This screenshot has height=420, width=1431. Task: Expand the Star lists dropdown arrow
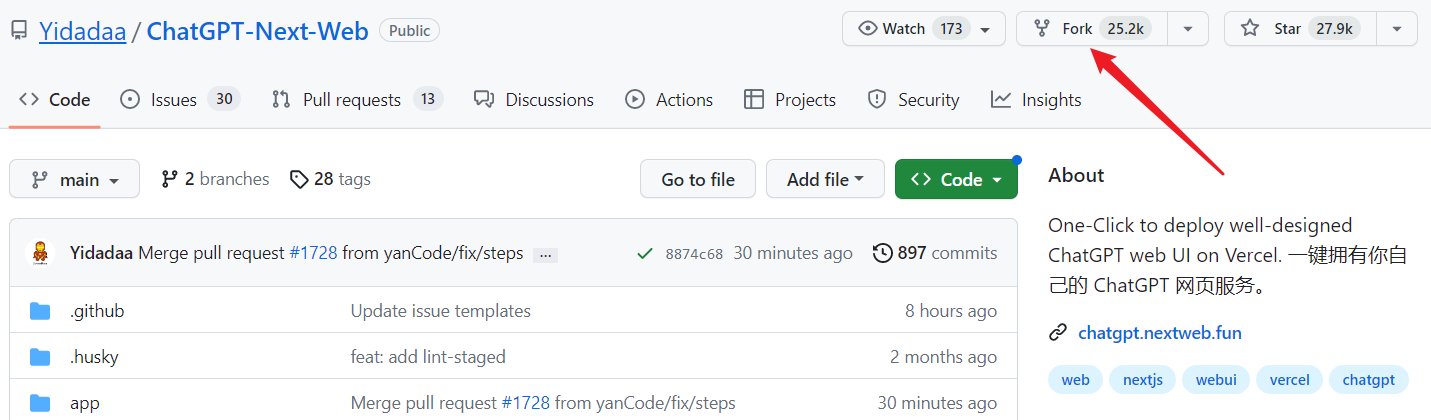tap(1397, 29)
